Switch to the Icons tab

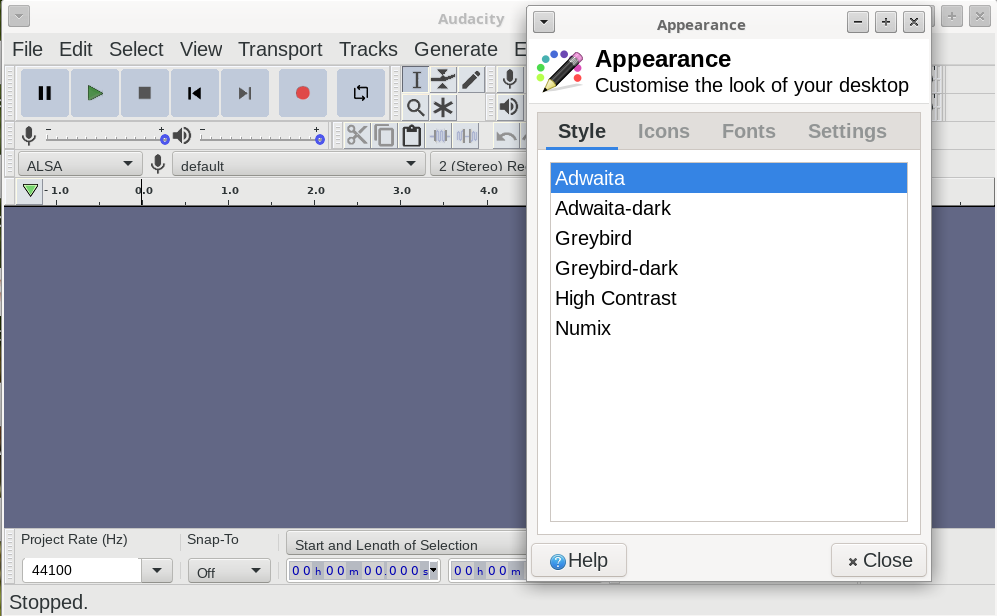tap(664, 131)
